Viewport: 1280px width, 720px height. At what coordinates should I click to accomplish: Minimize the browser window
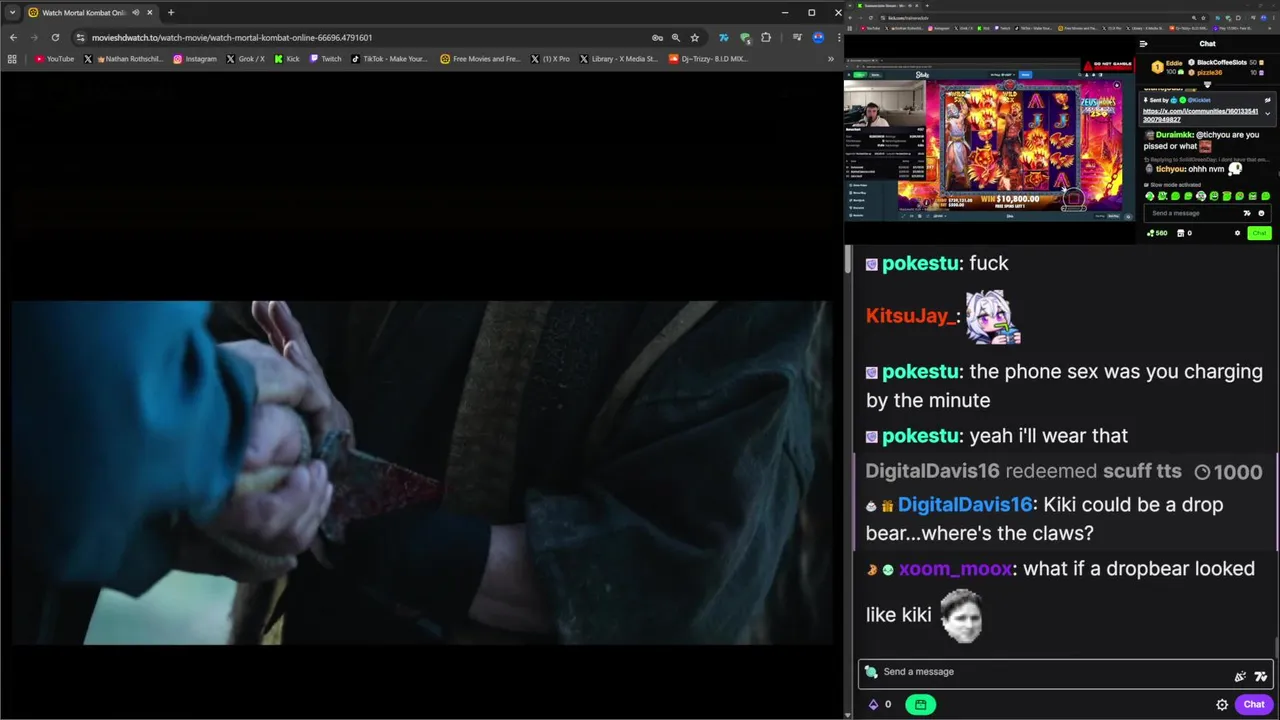tap(784, 13)
